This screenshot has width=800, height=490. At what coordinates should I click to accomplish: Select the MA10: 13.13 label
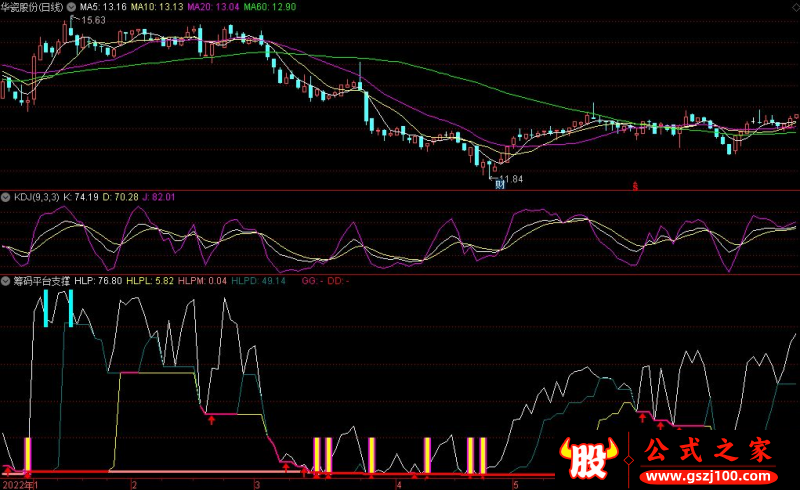click(157, 7)
